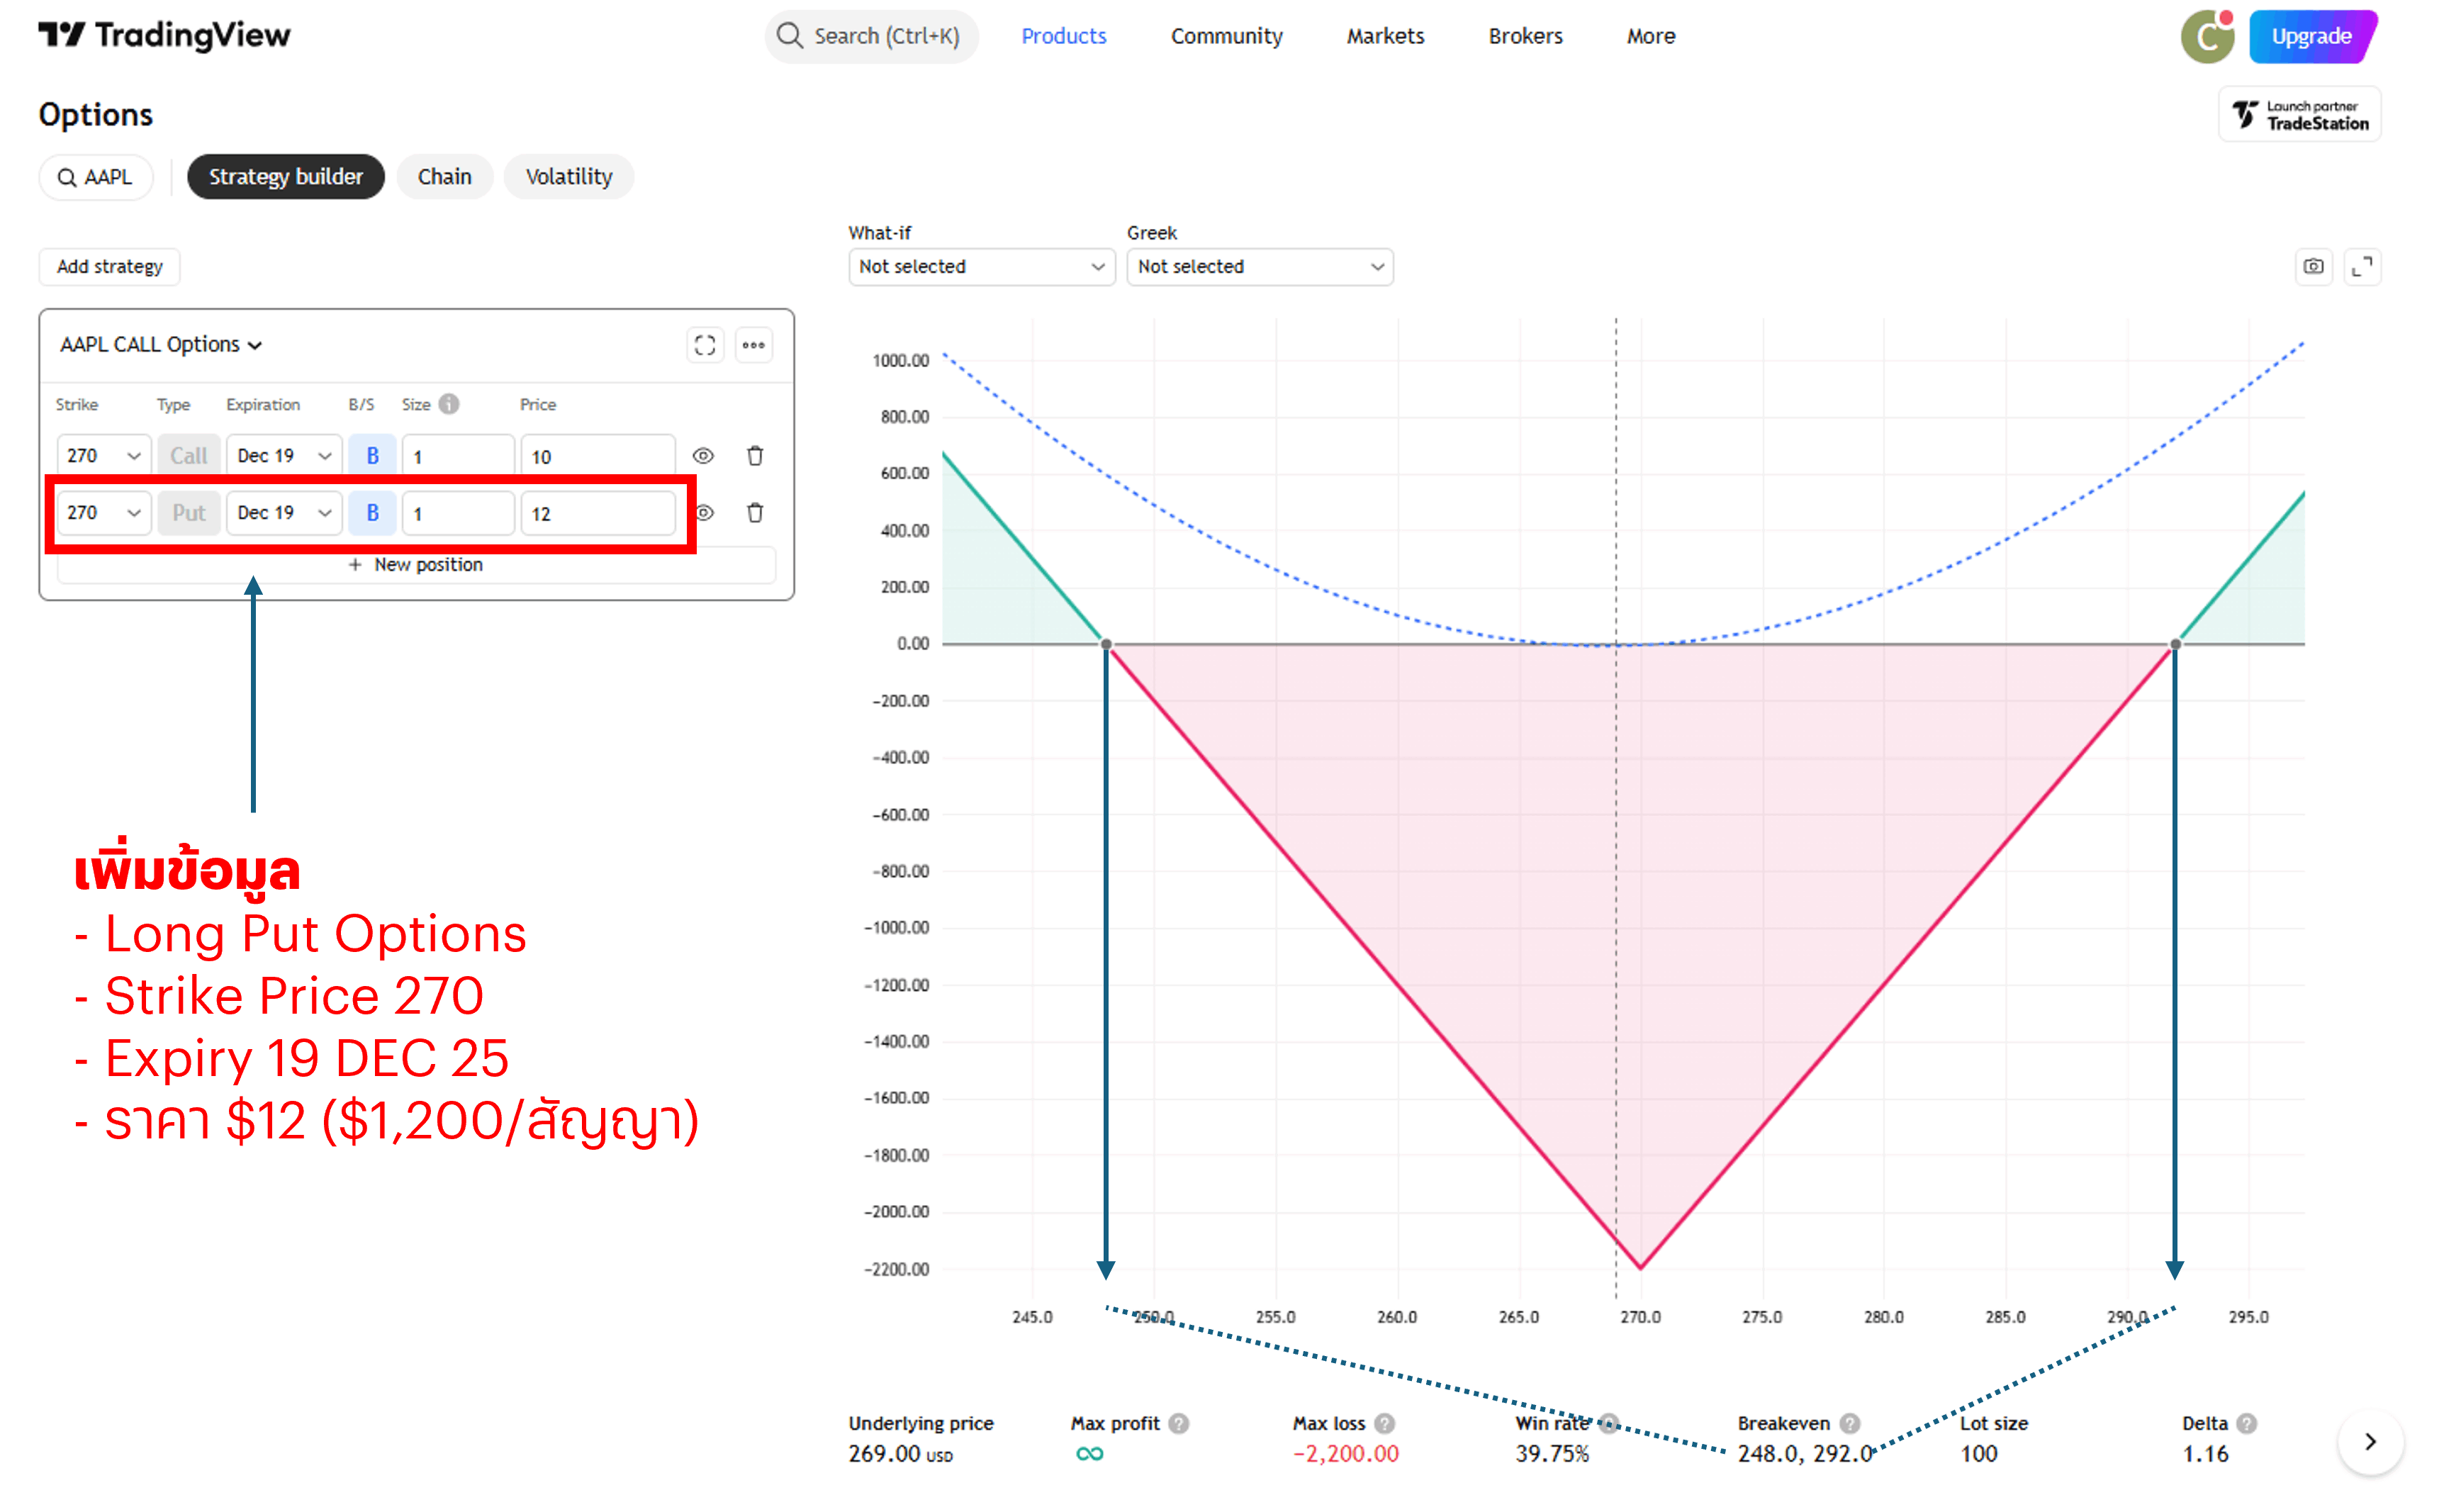This screenshot has width=2444, height=1512.
Task: Switch to the Volatility tab
Action: coord(568,177)
